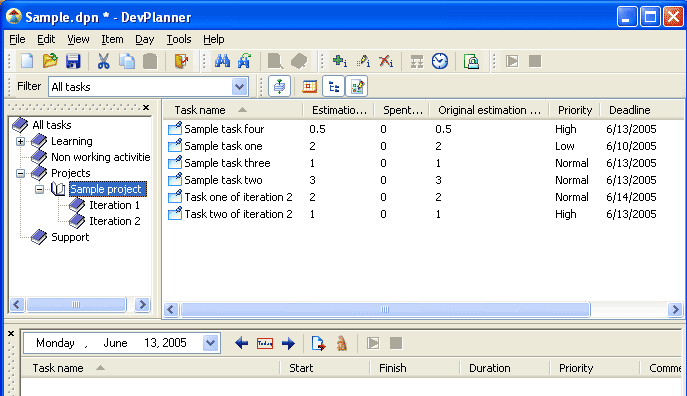Open the Edit menu

point(46,39)
